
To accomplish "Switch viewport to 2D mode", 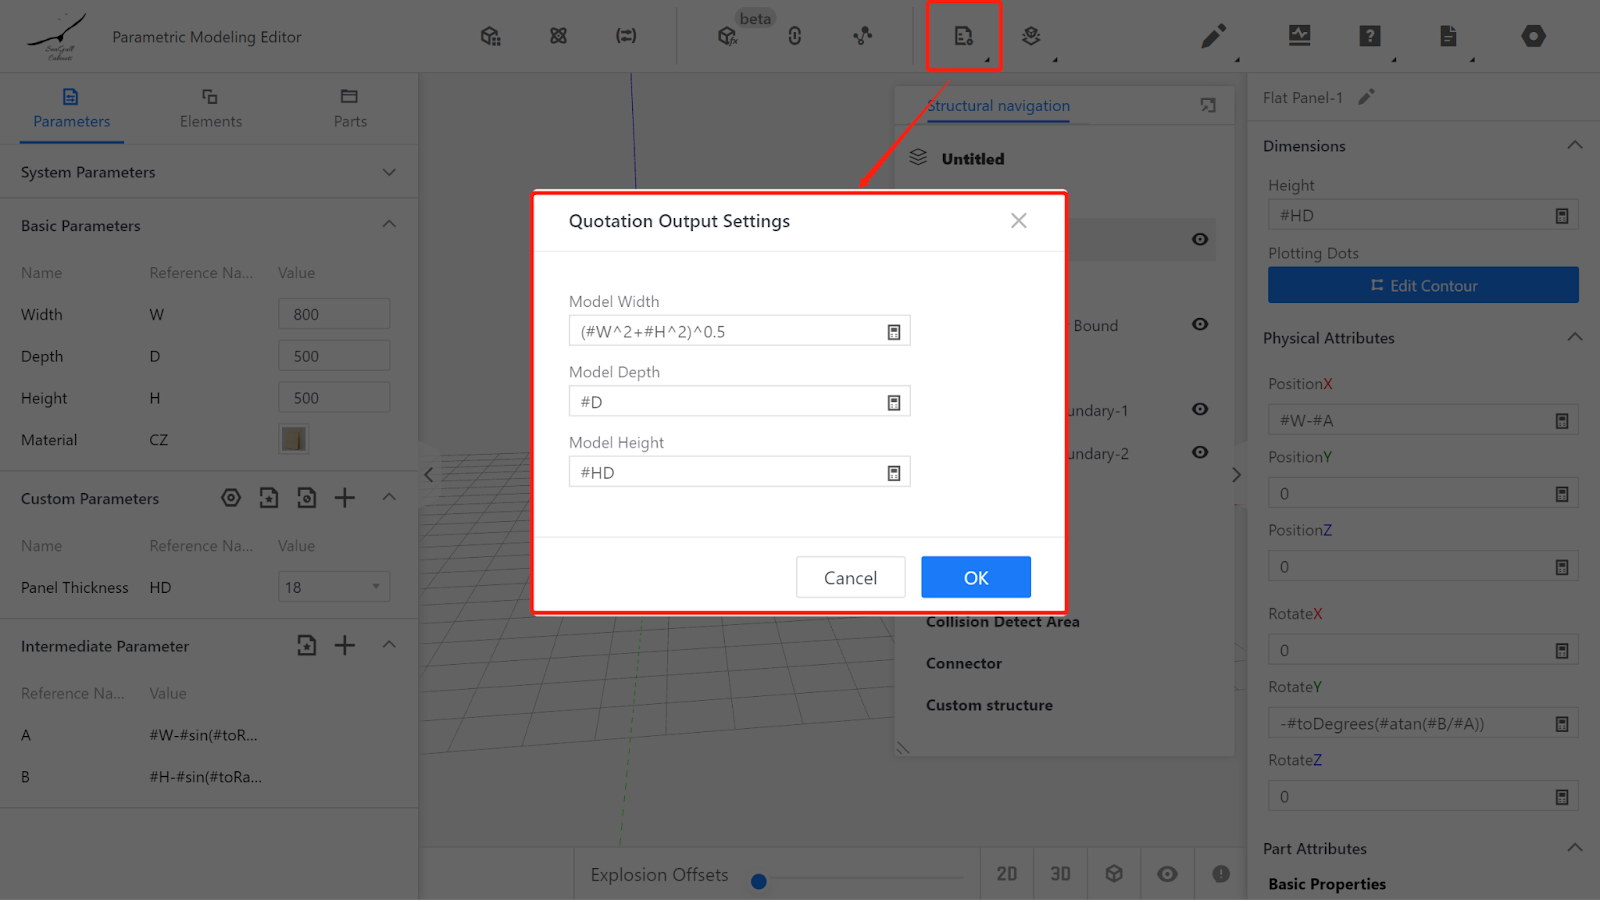I will [x=1007, y=874].
